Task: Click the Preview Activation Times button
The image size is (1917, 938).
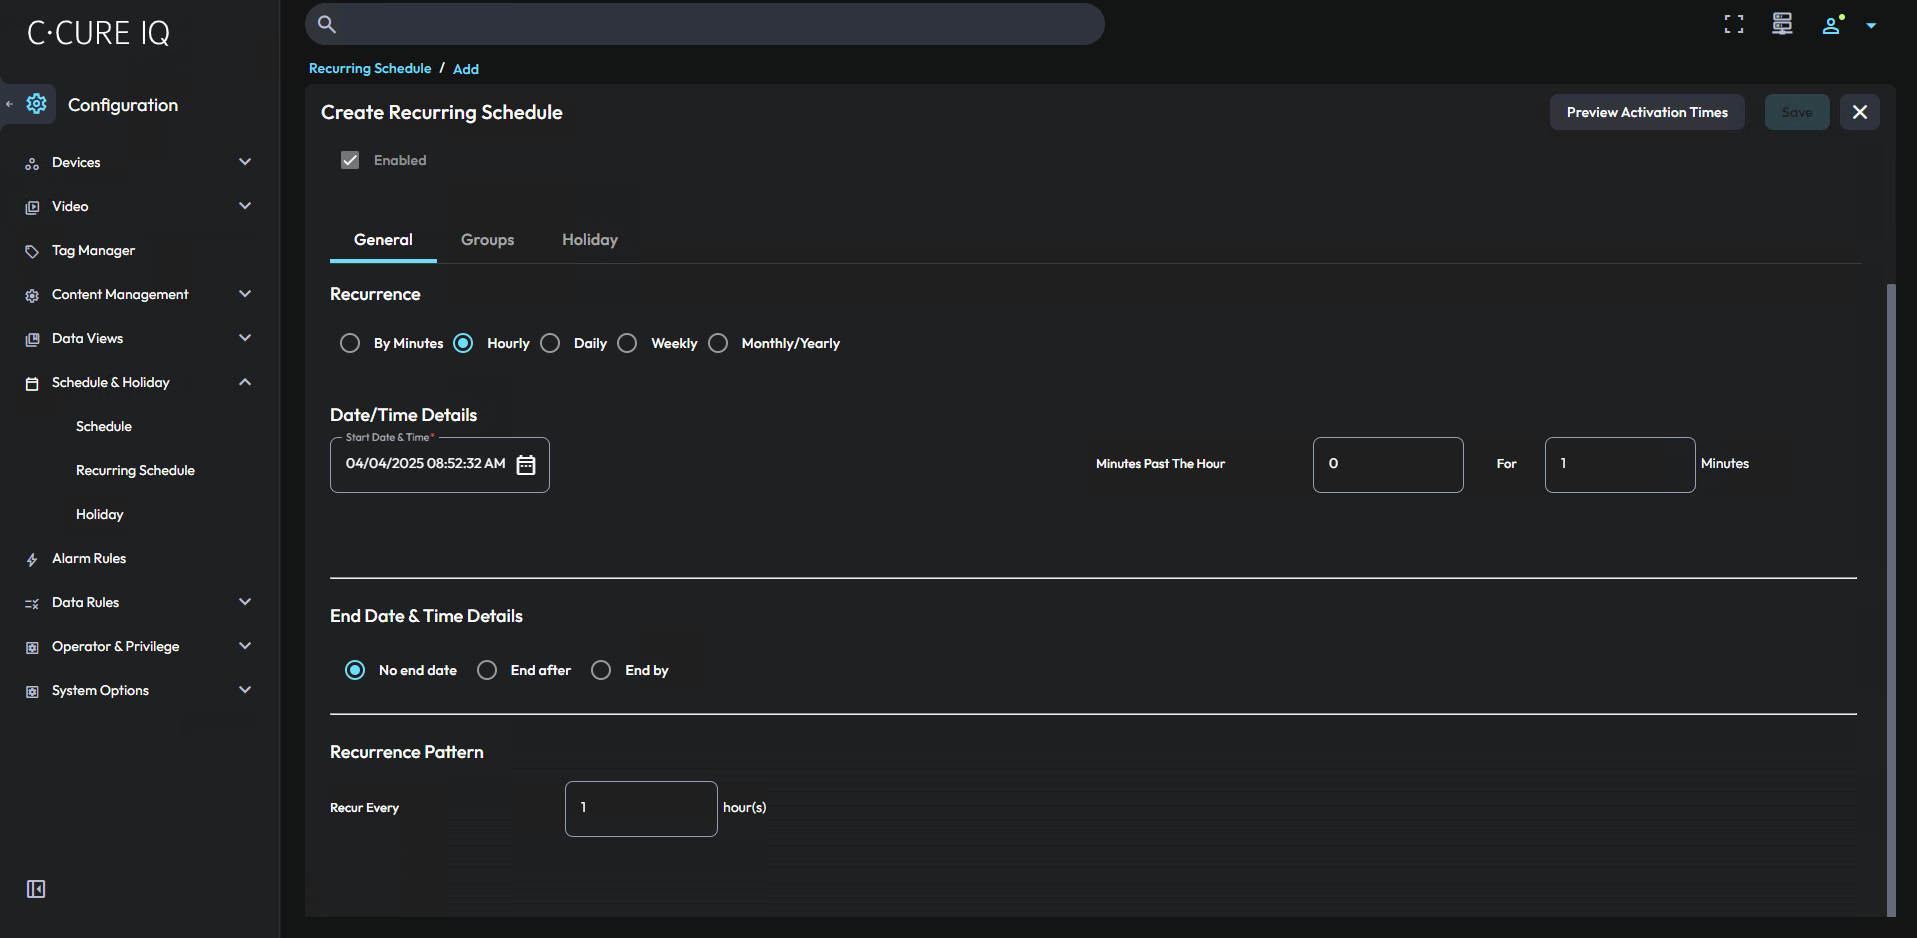Action: (1646, 112)
